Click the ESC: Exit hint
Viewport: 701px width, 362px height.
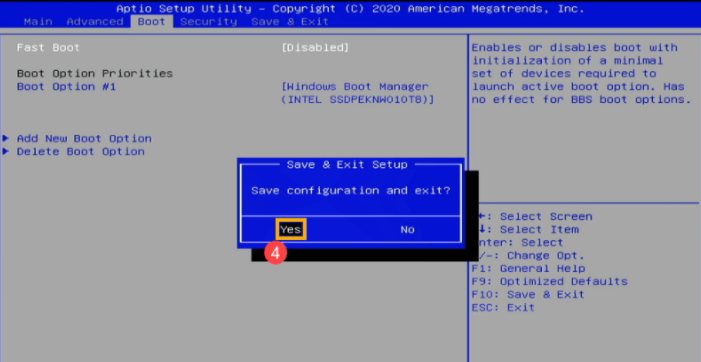click(x=503, y=307)
